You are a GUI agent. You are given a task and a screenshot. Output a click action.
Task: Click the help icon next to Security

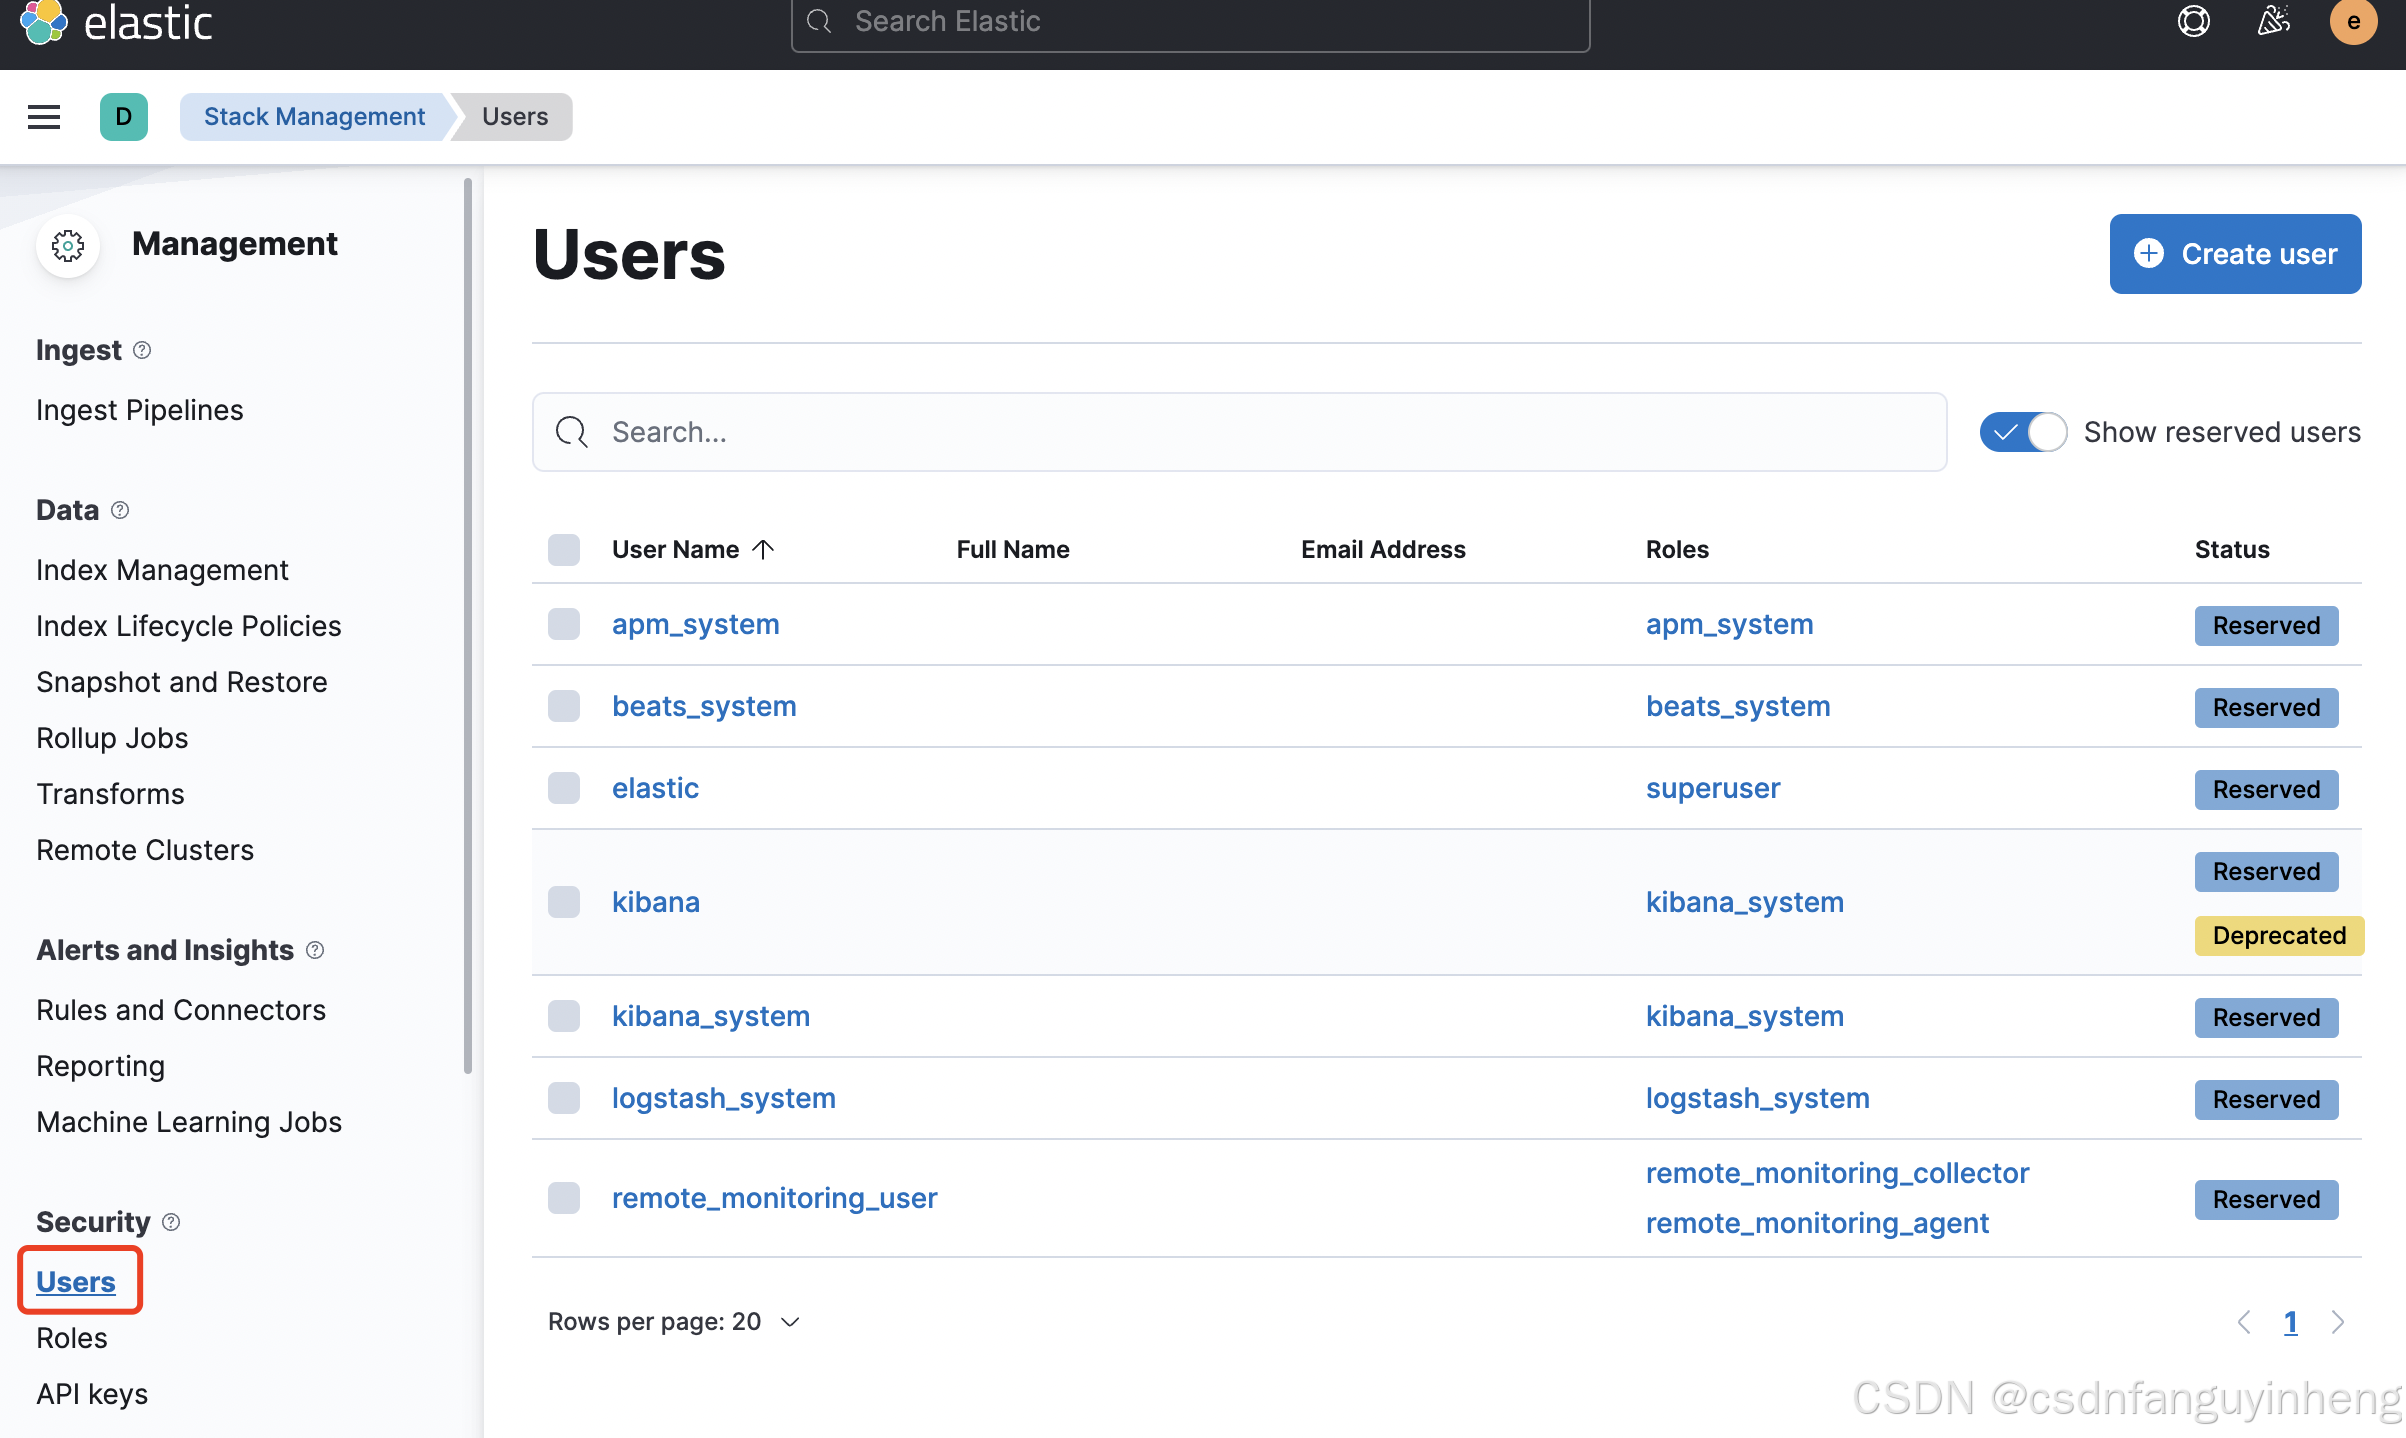171,1222
